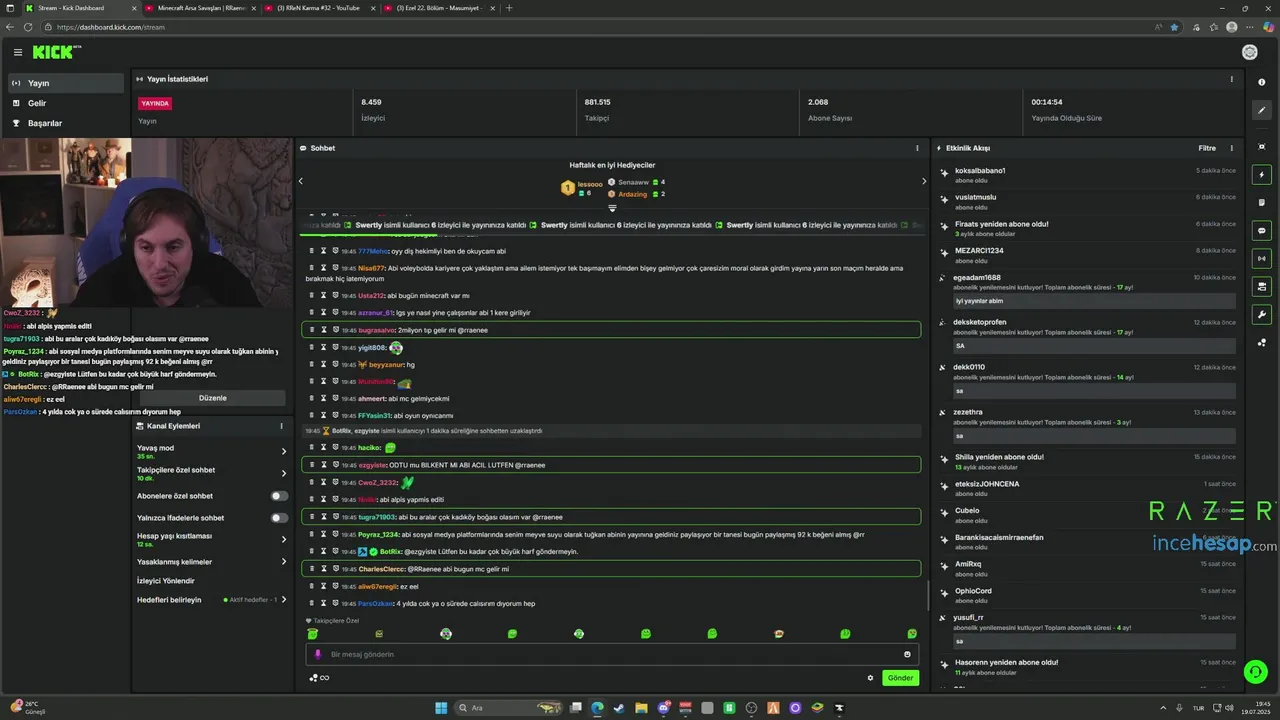1280x720 pixels.
Task: Open the emoji picker in the message box
Action: click(907, 654)
